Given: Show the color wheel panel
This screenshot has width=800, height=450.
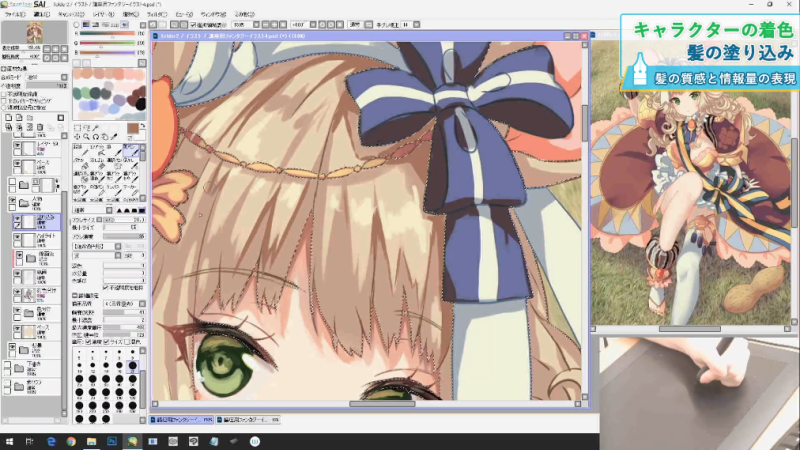Looking at the screenshot, I should point(77,24).
